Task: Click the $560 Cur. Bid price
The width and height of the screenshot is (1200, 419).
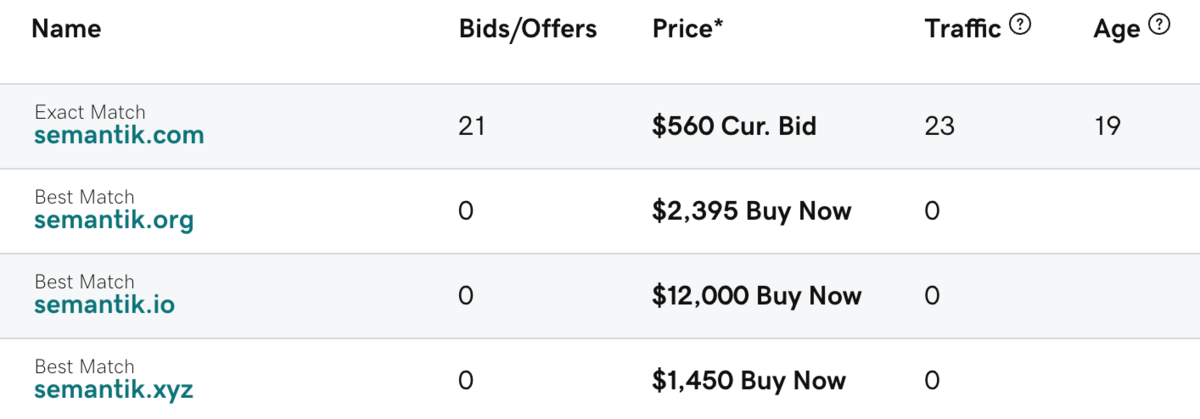Action: (x=734, y=126)
